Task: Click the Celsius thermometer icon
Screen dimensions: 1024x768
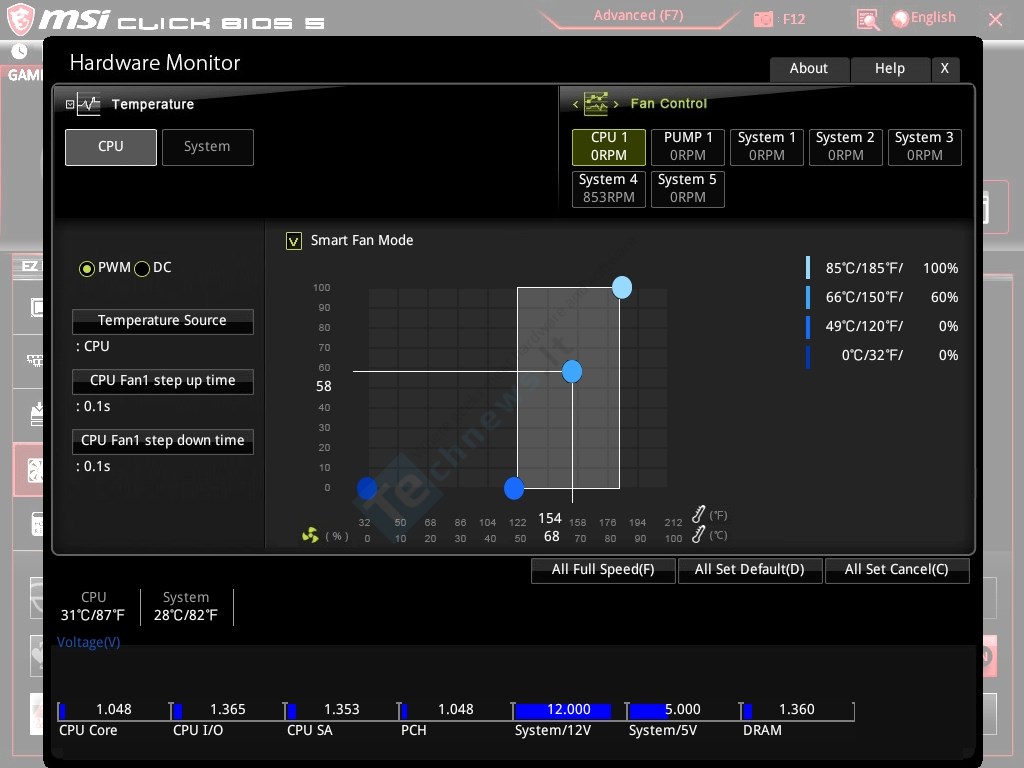Action: [699, 535]
